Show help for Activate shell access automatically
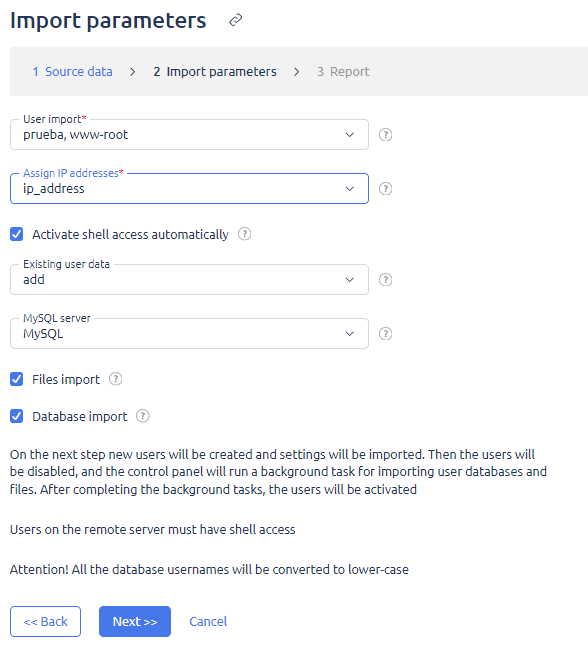The image size is (588, 654). tap(244, 234)
